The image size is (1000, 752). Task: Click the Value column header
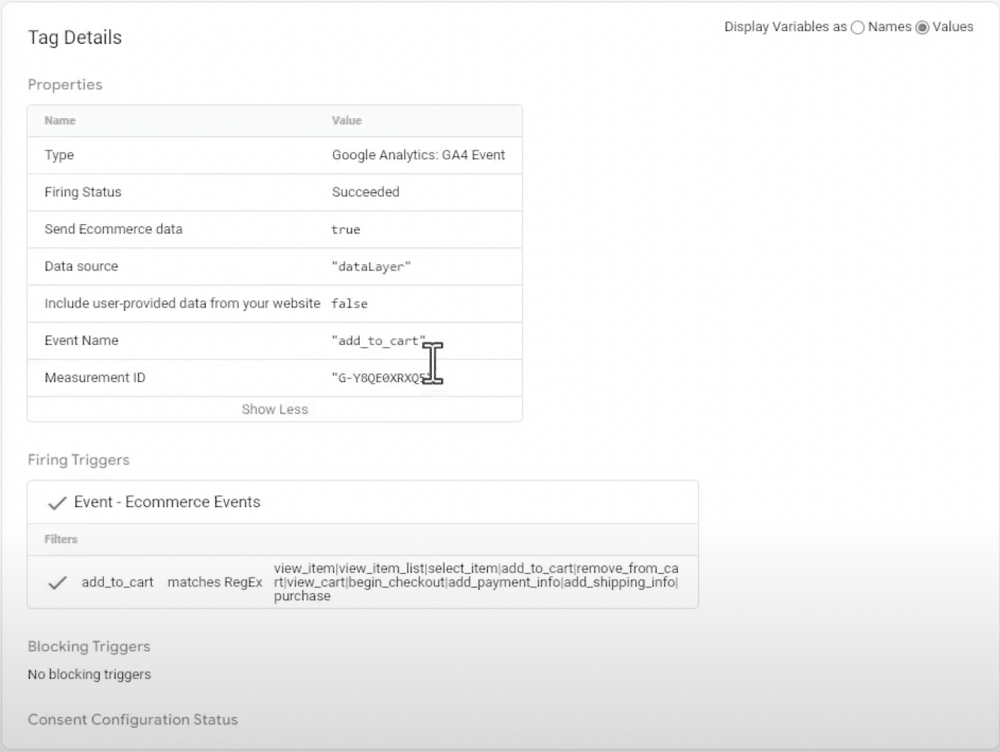click(x=346, y=120)
